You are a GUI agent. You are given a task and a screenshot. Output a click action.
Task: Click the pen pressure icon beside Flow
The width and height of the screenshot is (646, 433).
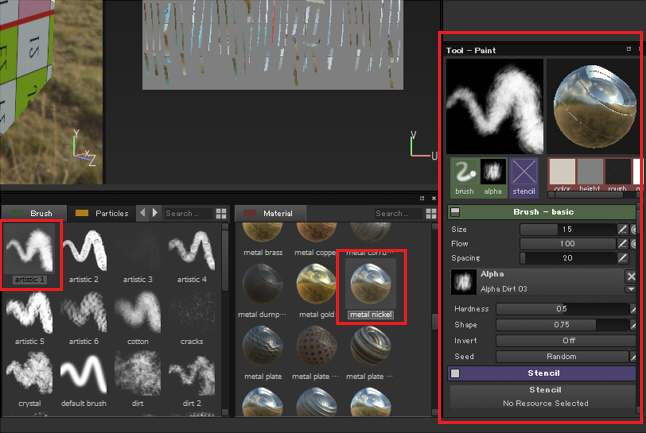622,243
